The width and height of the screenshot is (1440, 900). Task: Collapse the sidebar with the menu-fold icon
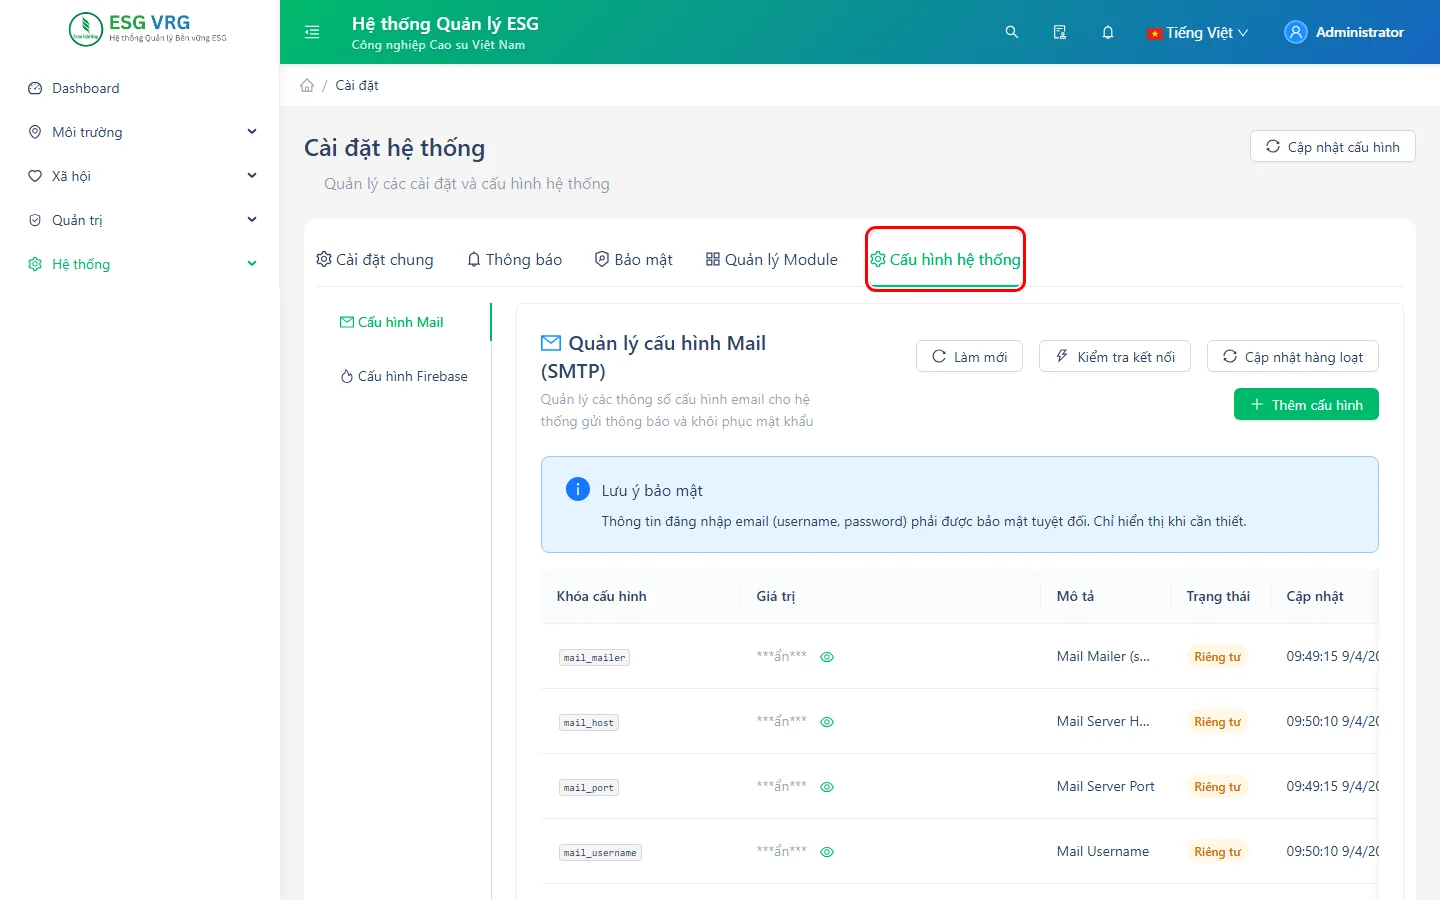[x=312, y=32]
